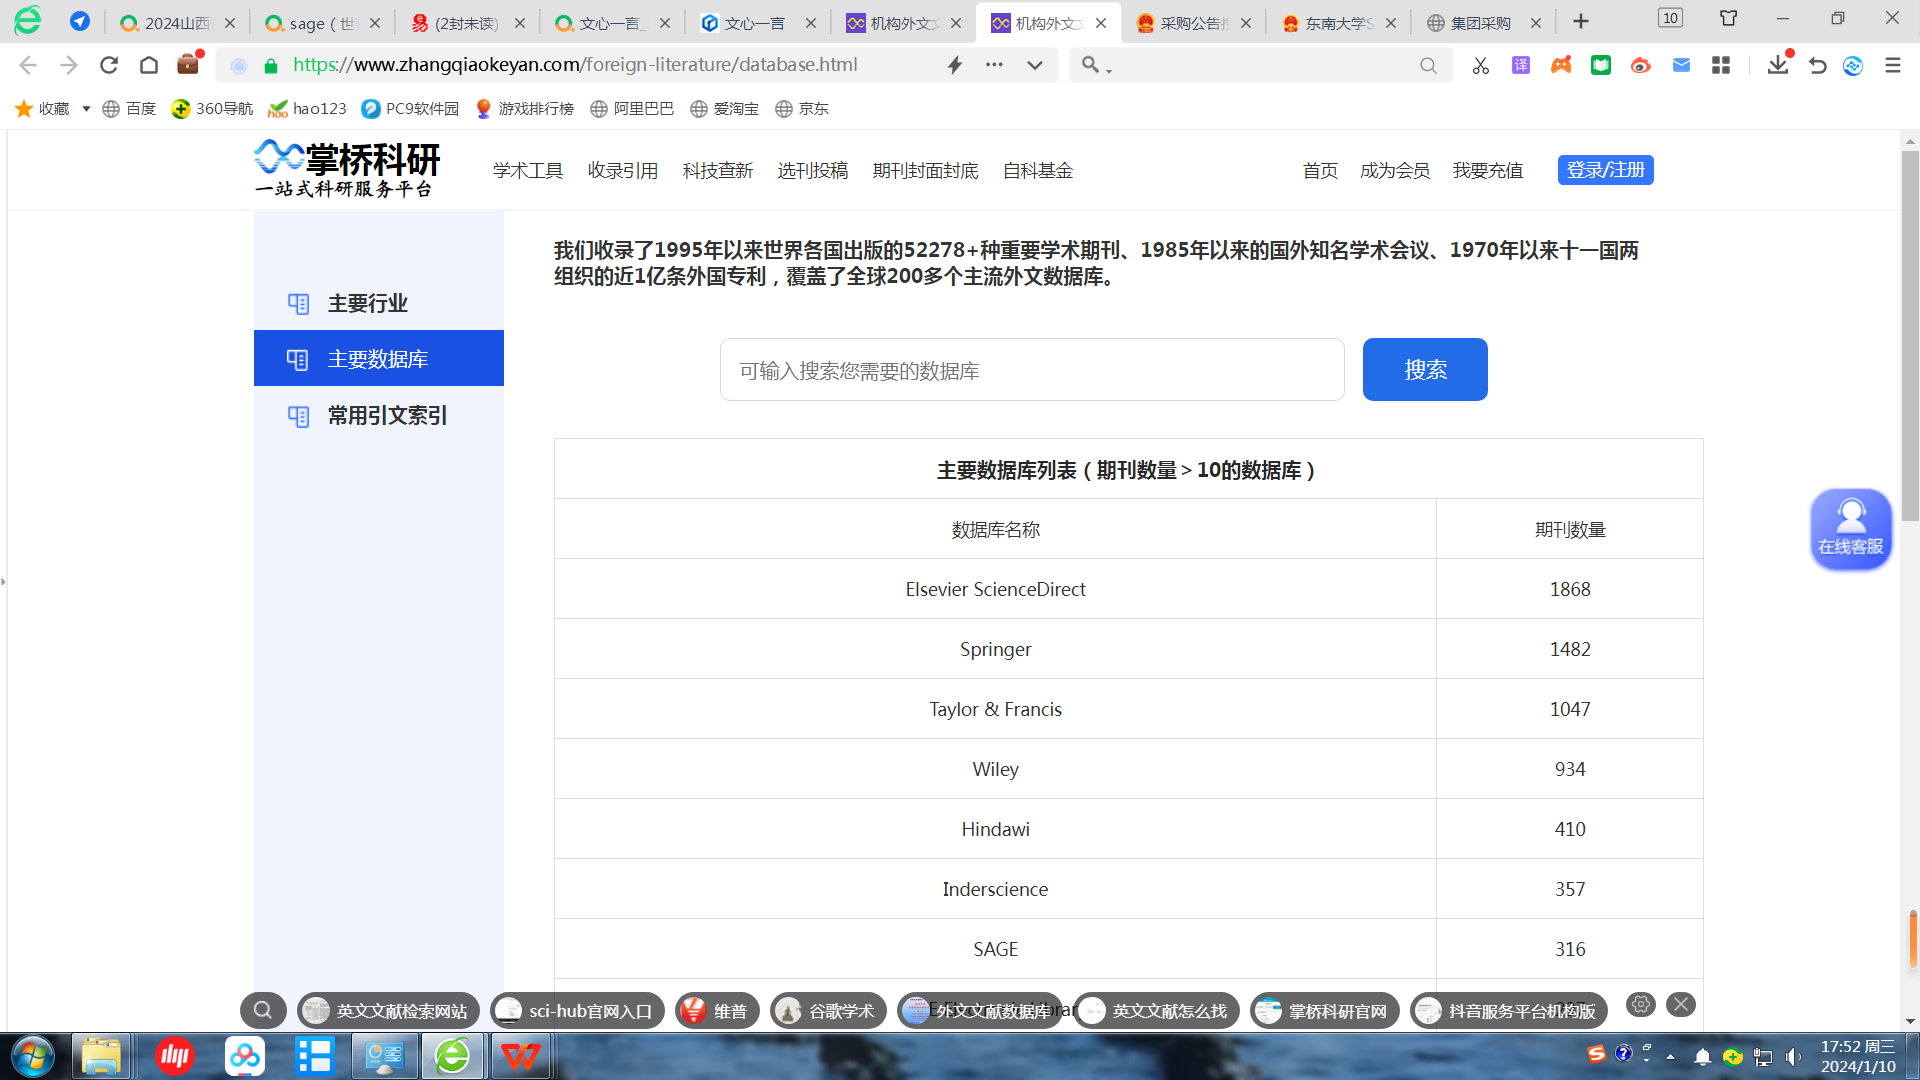The height and width of the screenshot is (1080, 1920).
Task: Open the translate extension icon
Action: pyautogui.click(x=1521, y=65)
